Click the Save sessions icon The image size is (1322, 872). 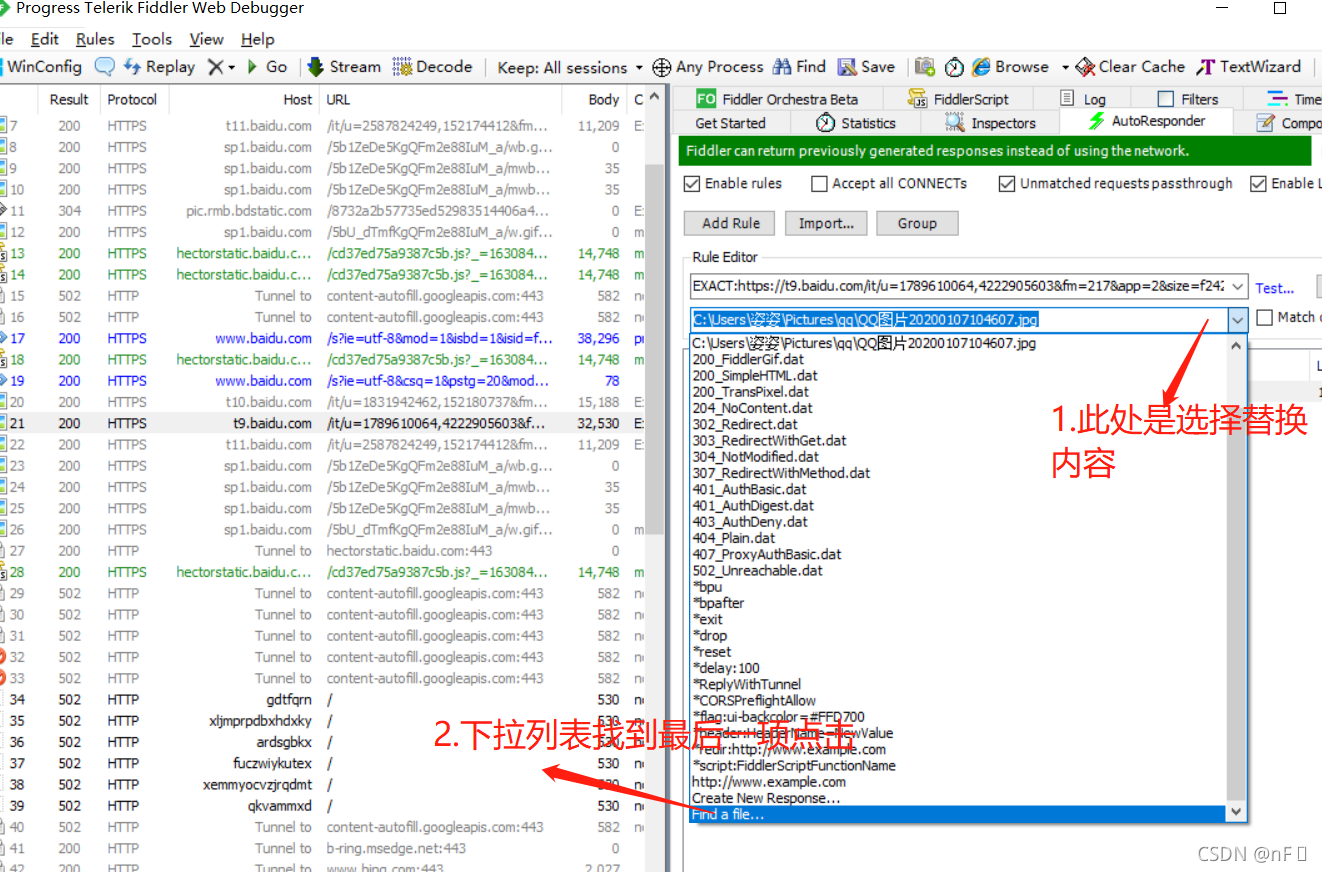(x=847, y=67)
